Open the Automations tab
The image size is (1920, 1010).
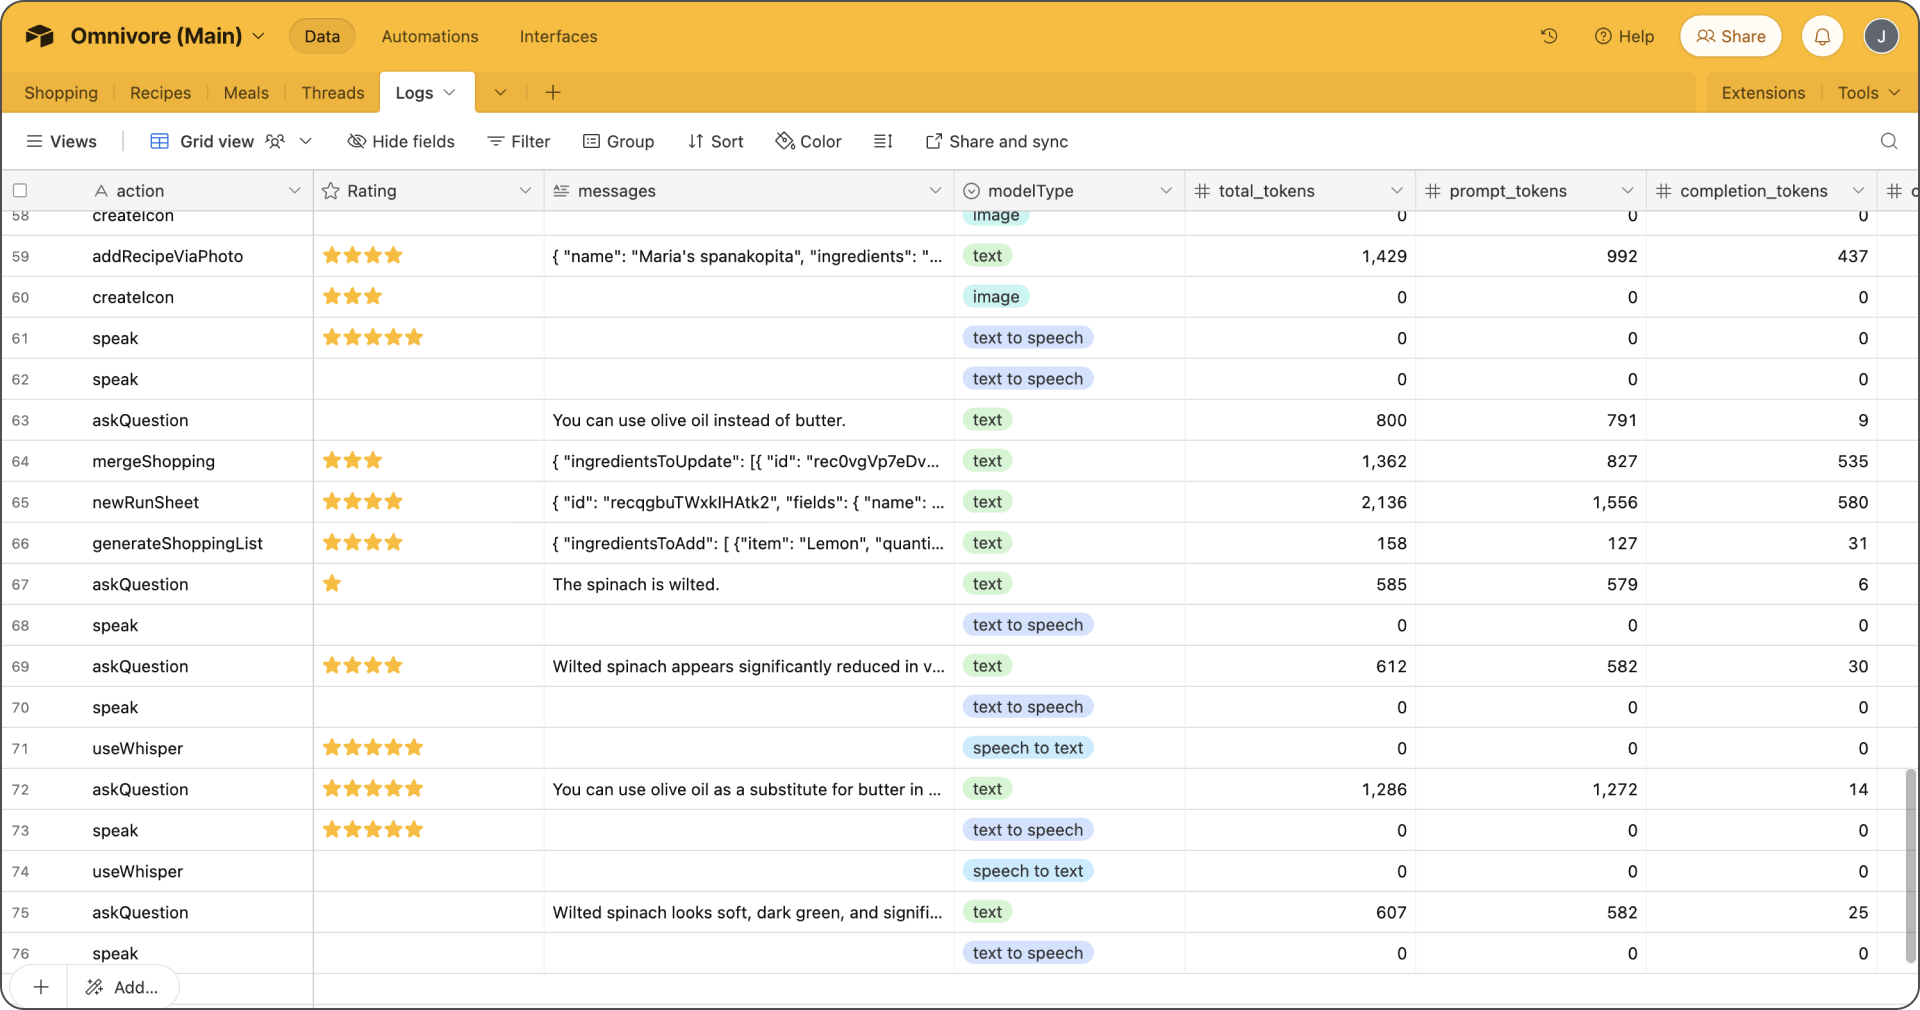click(429, 36)
